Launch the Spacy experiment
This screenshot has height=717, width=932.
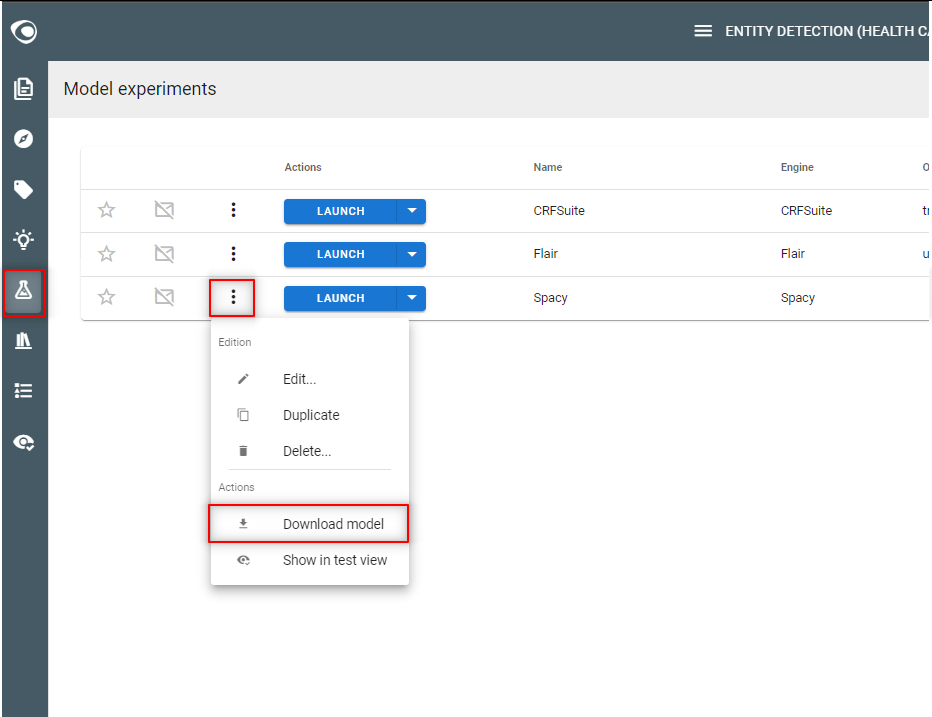(x=340, y=298)
